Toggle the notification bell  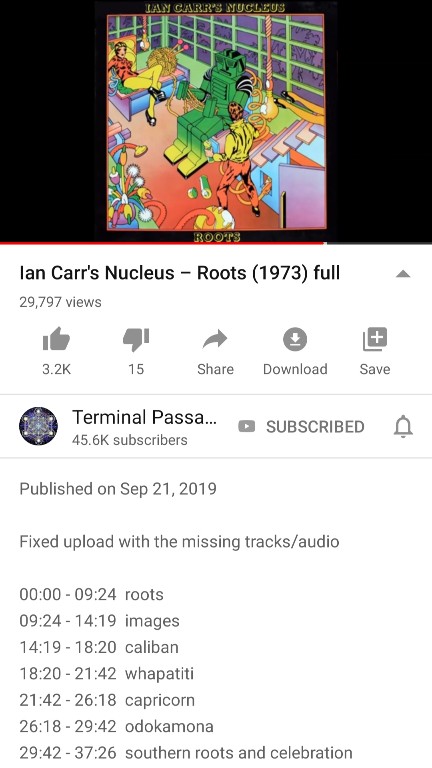(x=403, y=427)
